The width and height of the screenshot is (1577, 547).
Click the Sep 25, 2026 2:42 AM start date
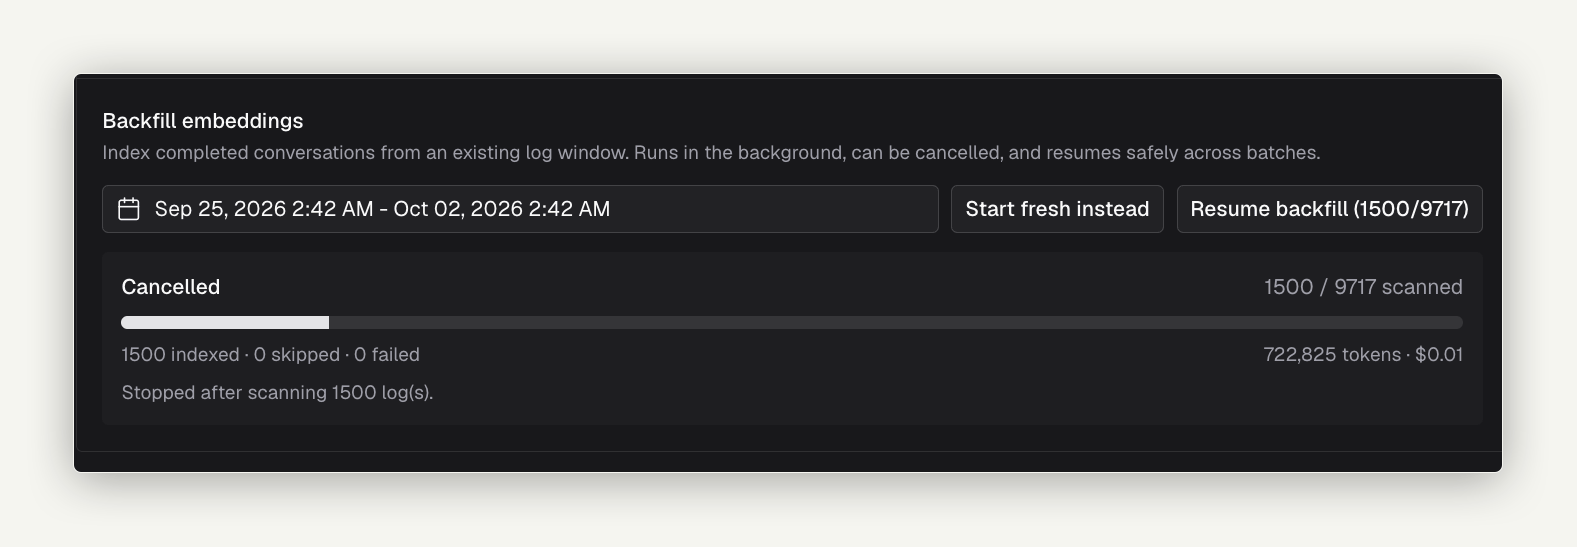click(x=264, y=209)
